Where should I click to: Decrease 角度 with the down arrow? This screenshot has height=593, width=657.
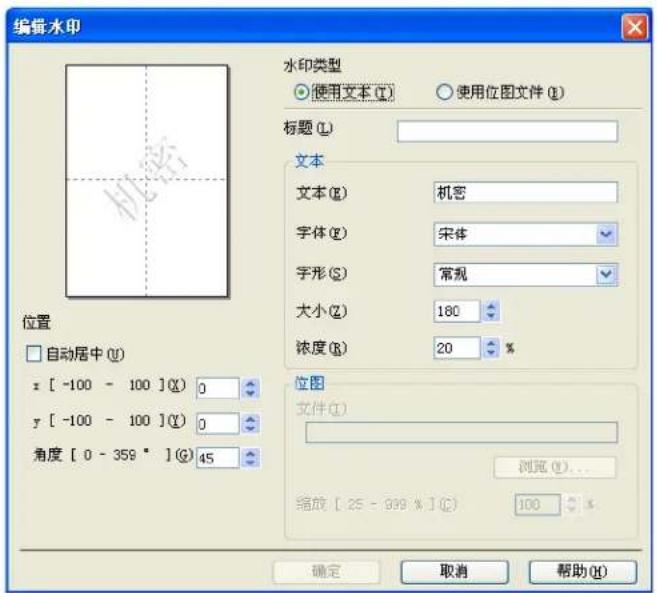(x=251, y=462)
